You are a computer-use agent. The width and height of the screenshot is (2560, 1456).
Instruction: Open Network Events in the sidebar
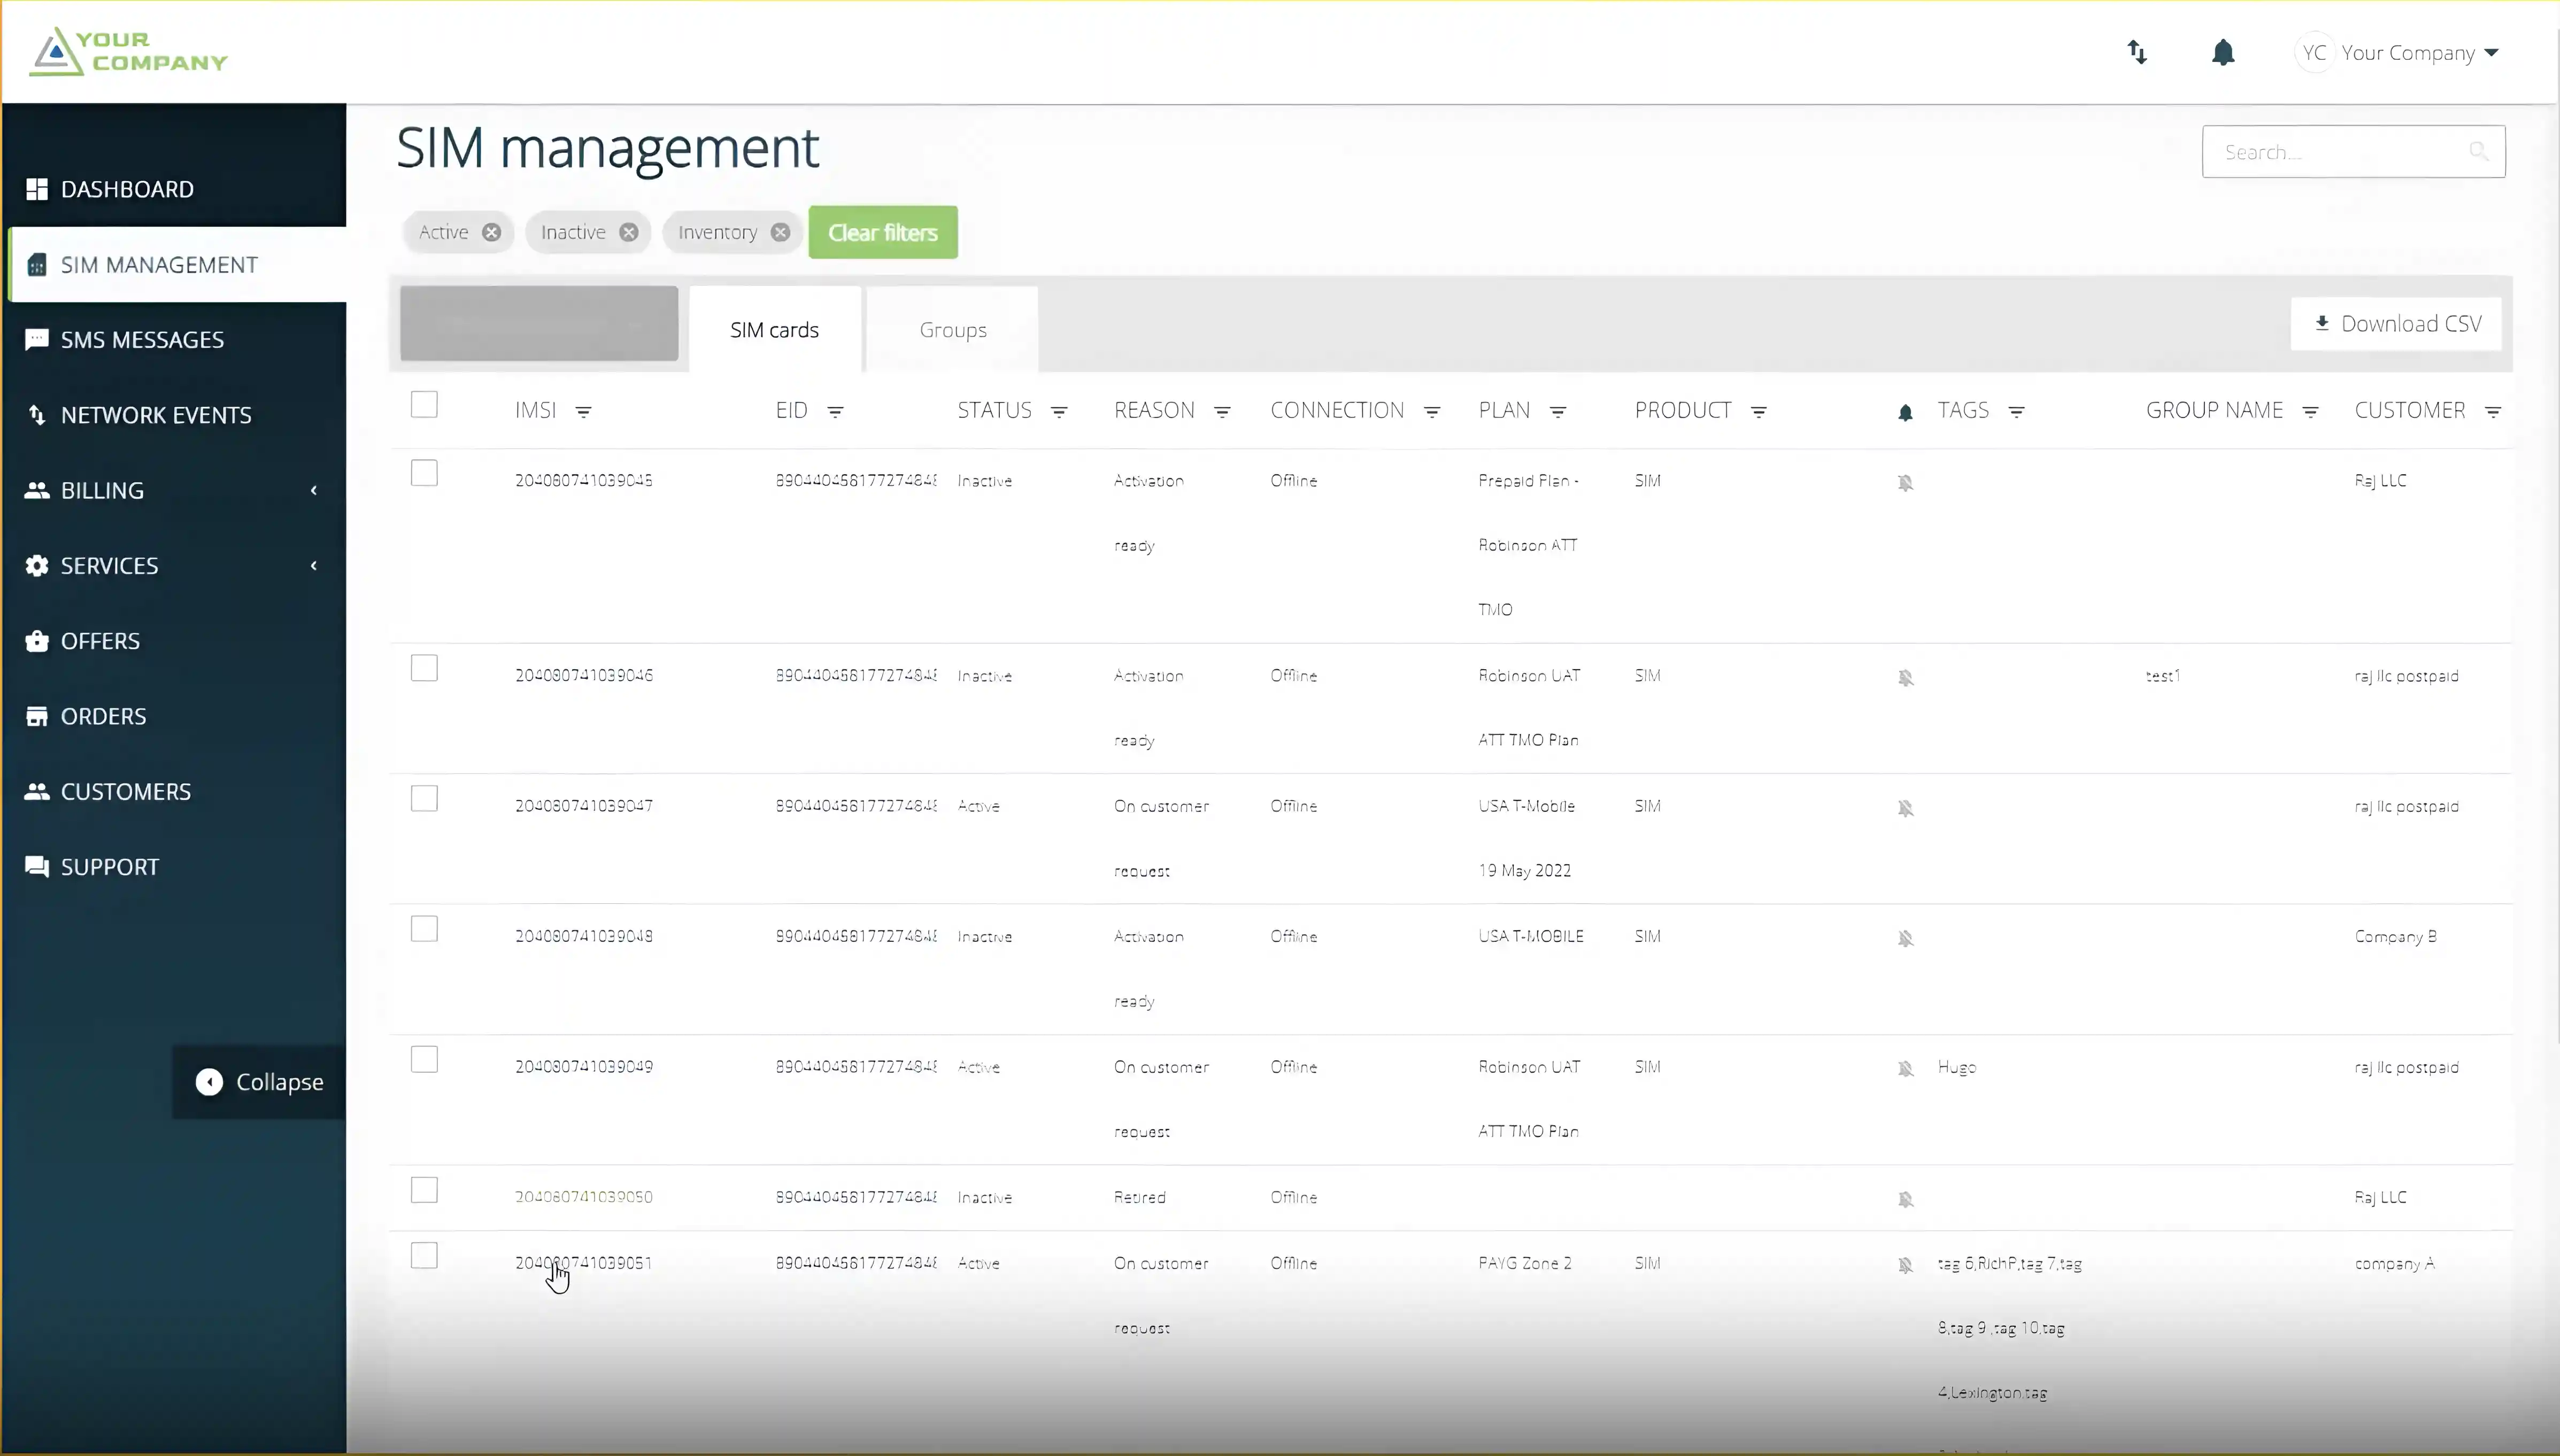tap(155, 415)
